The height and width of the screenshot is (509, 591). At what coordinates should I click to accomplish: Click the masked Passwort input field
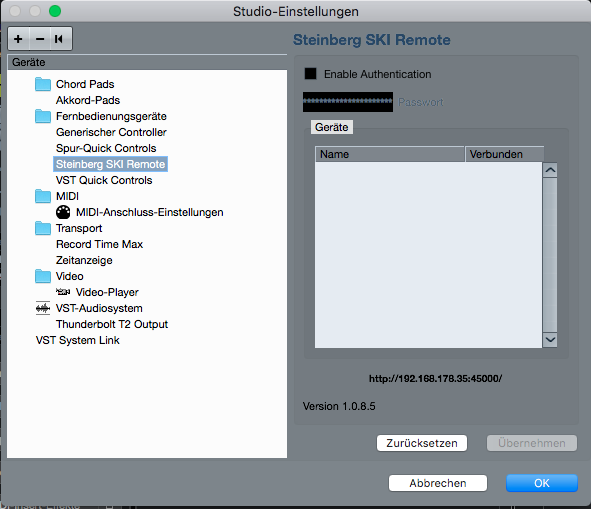tap(348, 102)
